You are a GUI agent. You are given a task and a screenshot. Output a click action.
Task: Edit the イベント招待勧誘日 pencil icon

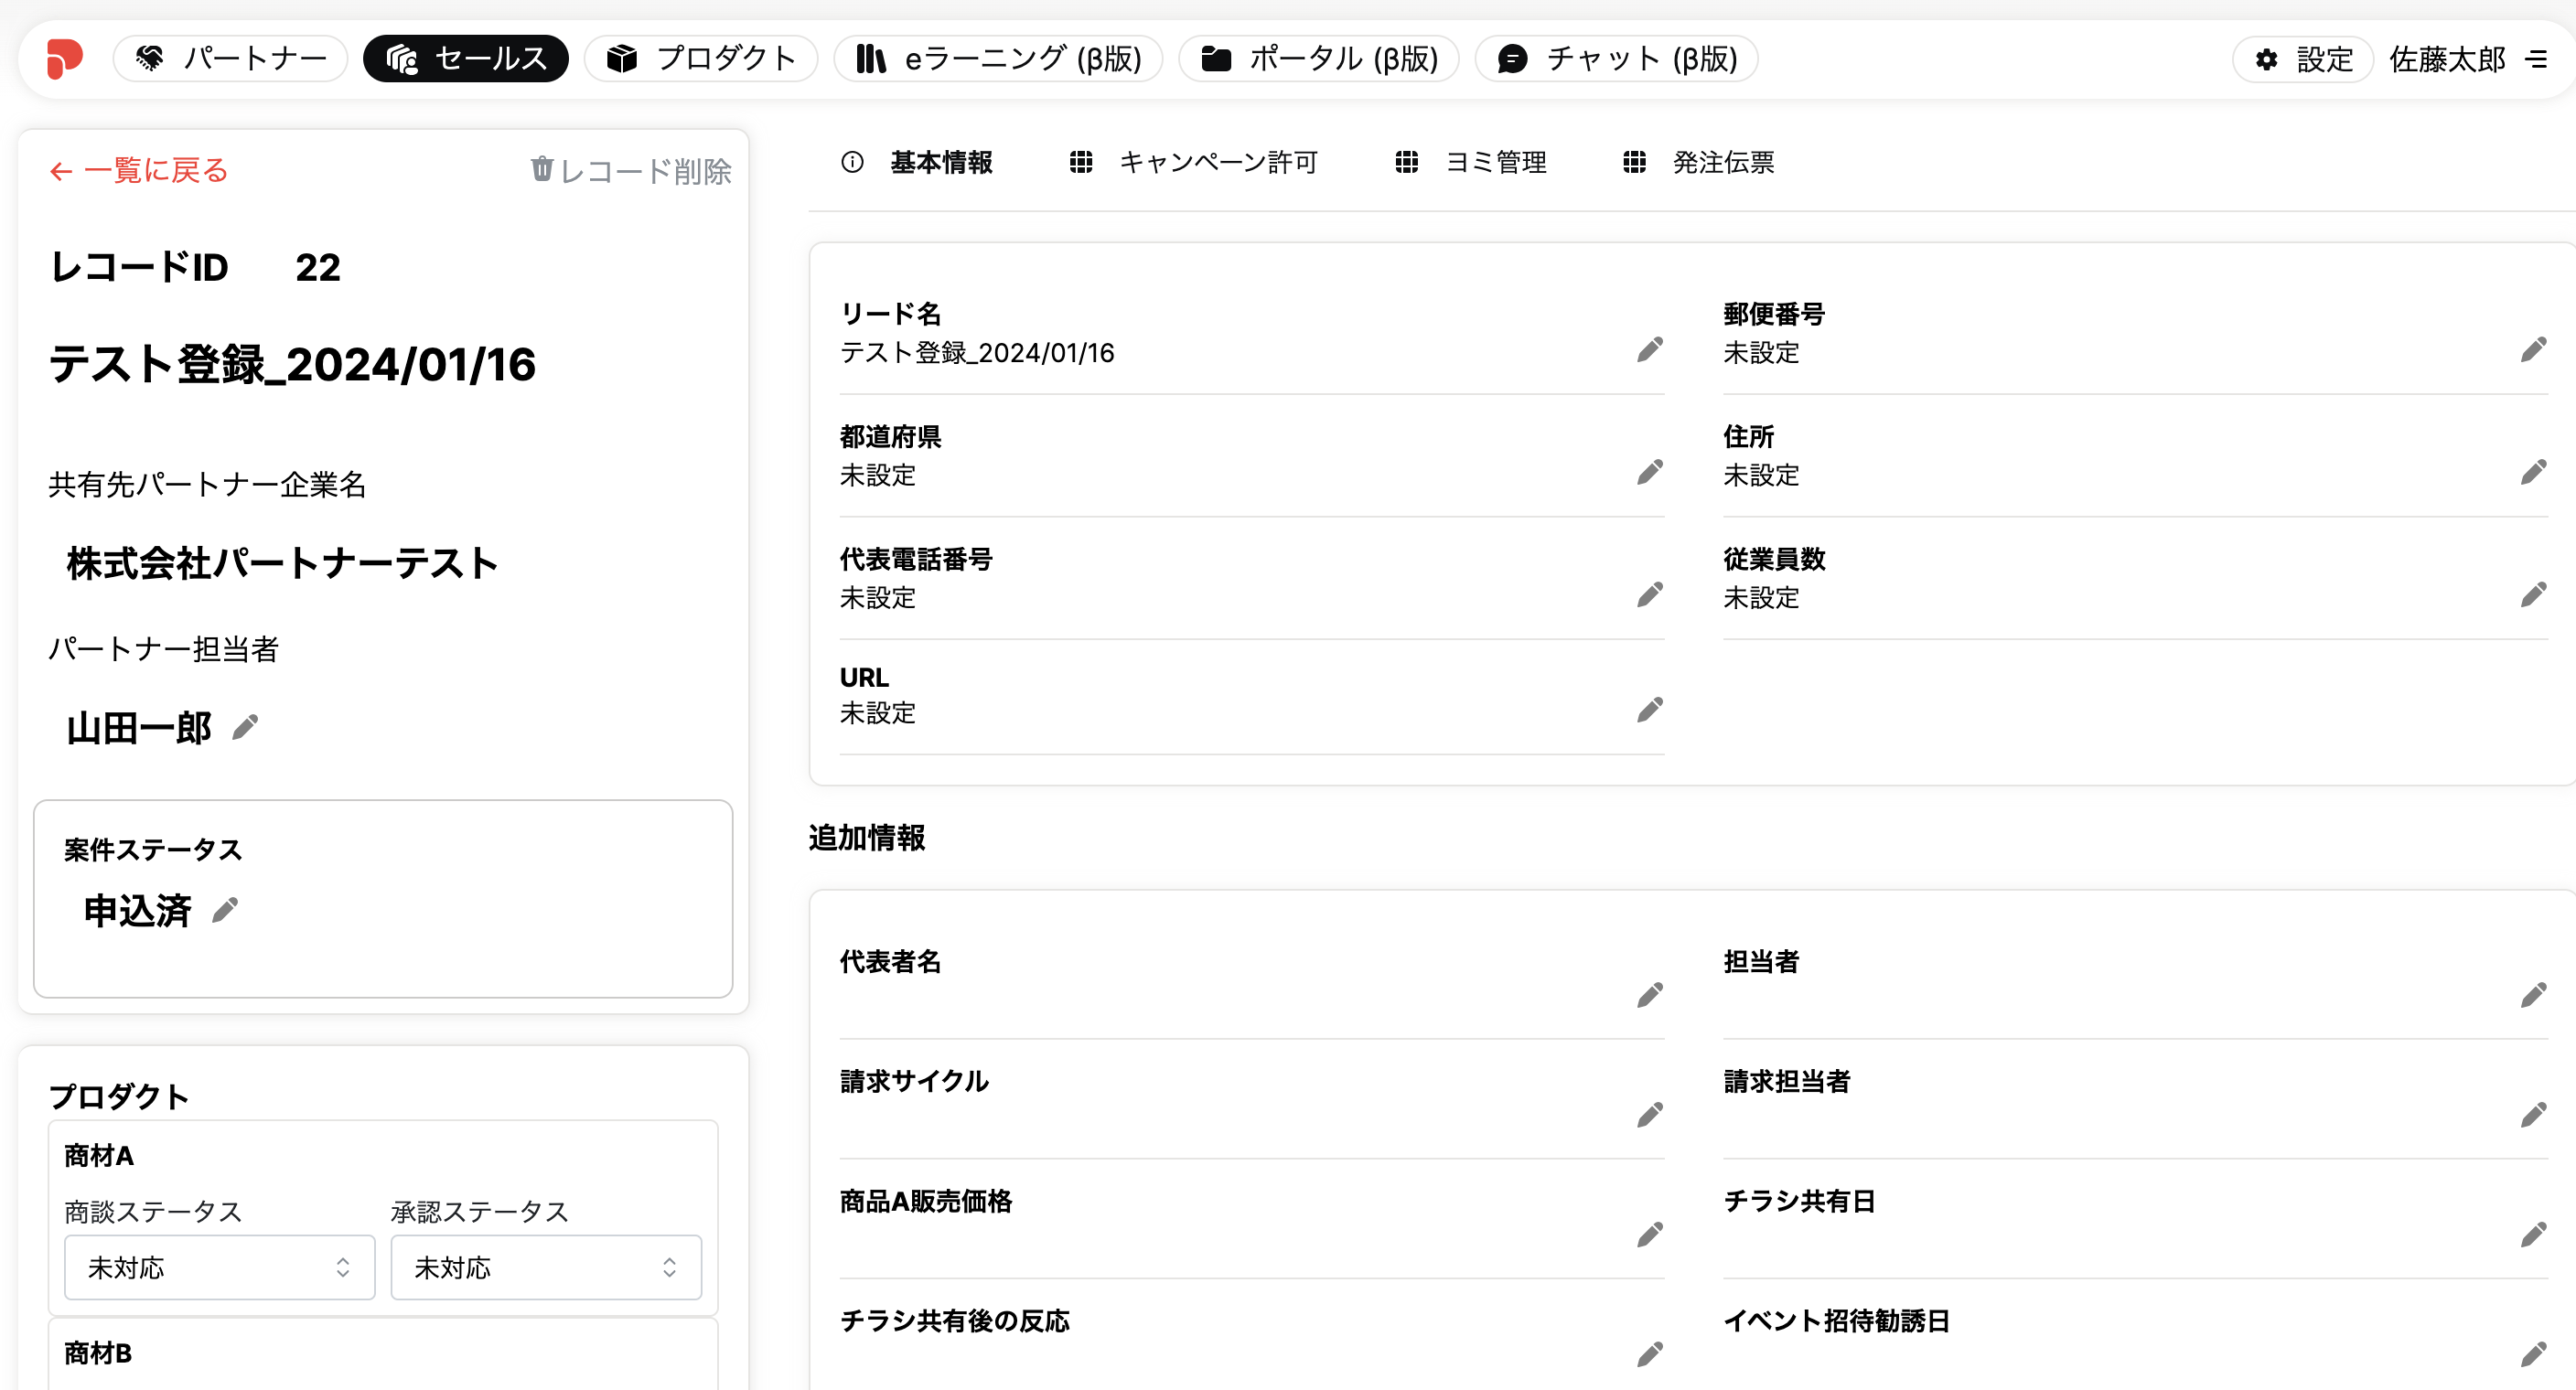[x=2533, y=1355]
